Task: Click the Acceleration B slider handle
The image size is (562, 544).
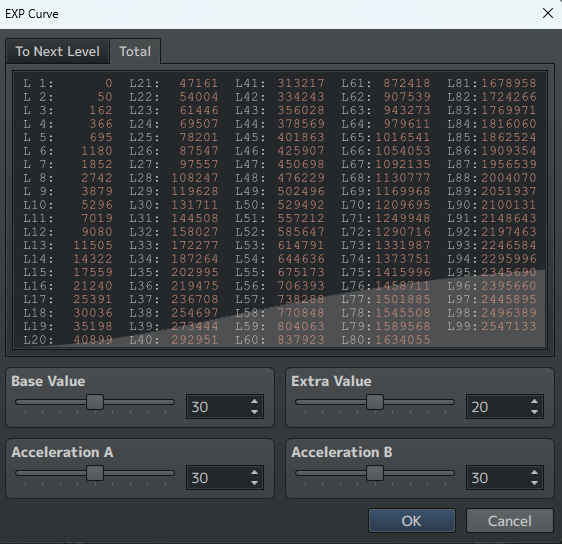Action: click(375, 473)
